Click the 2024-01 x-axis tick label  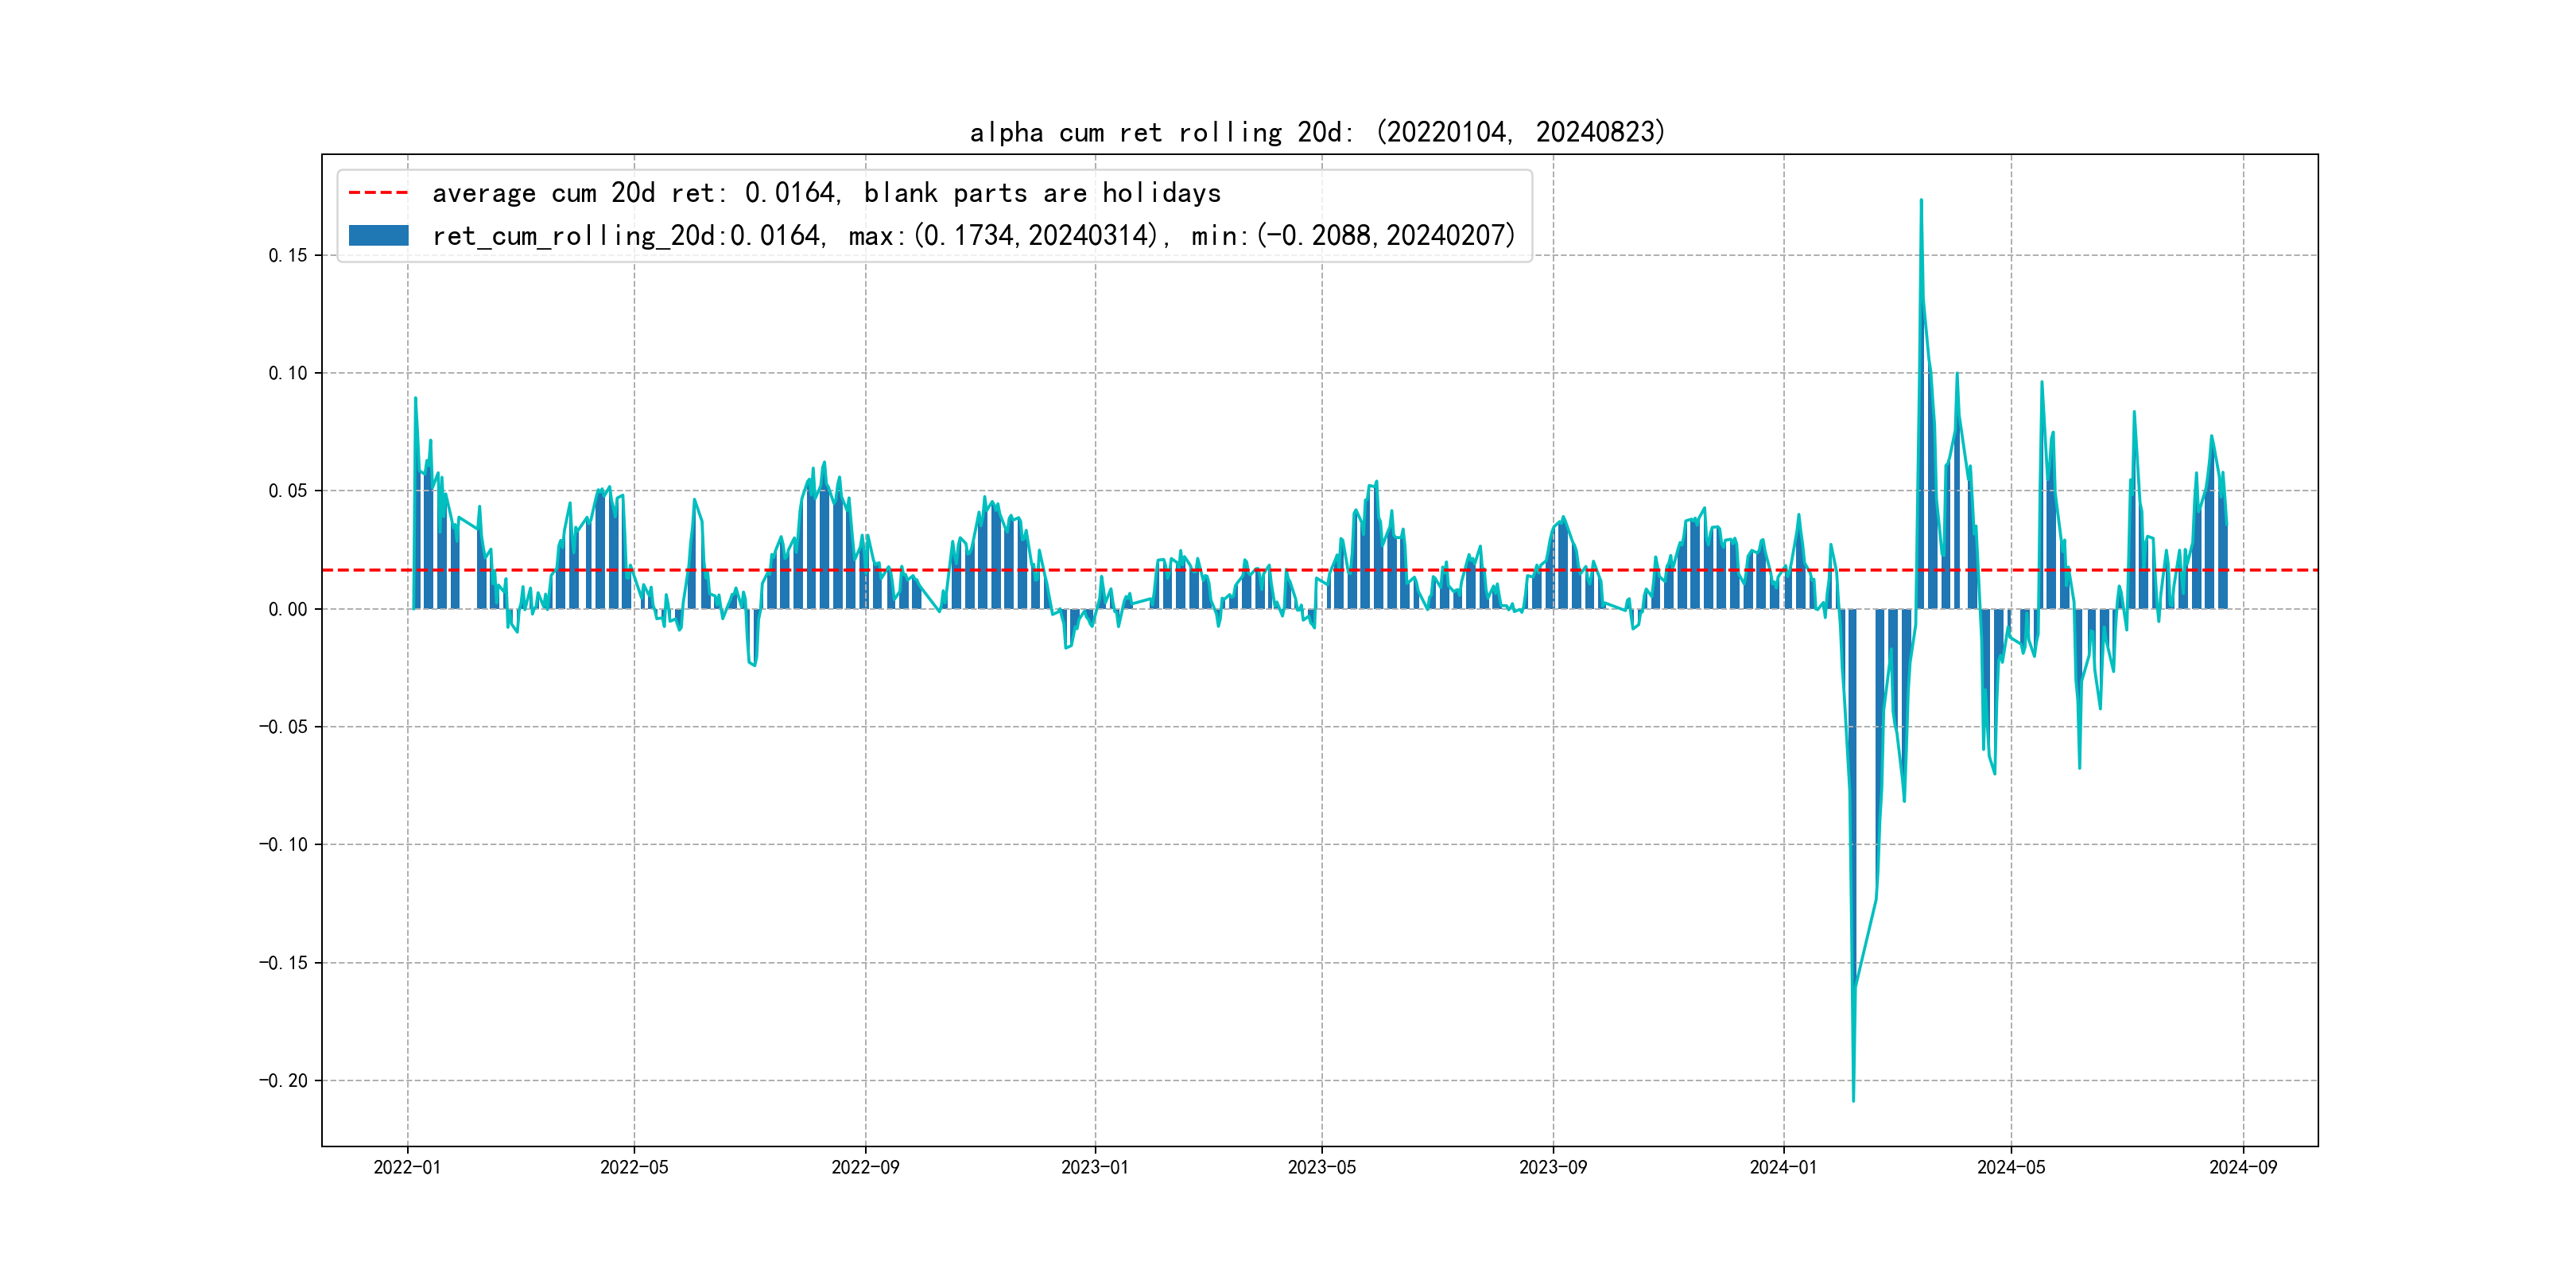point(1783,1167)
